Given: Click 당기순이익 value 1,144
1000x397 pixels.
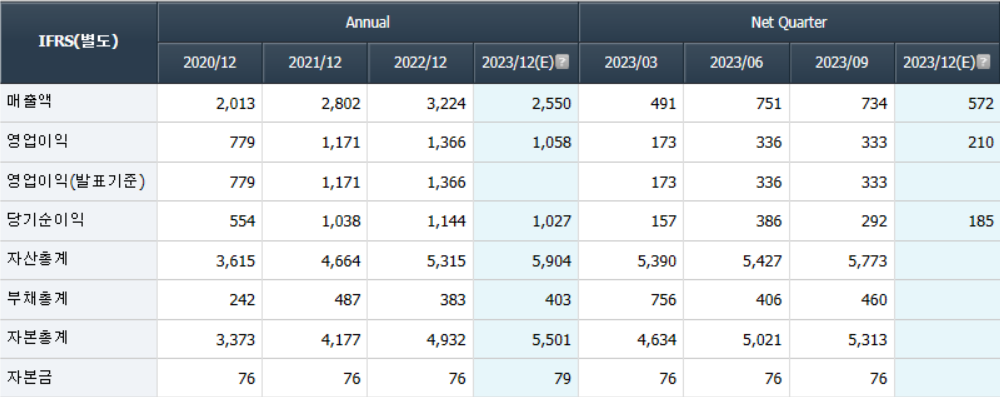Looking at the screenshot, I should (x=446, y=221).
